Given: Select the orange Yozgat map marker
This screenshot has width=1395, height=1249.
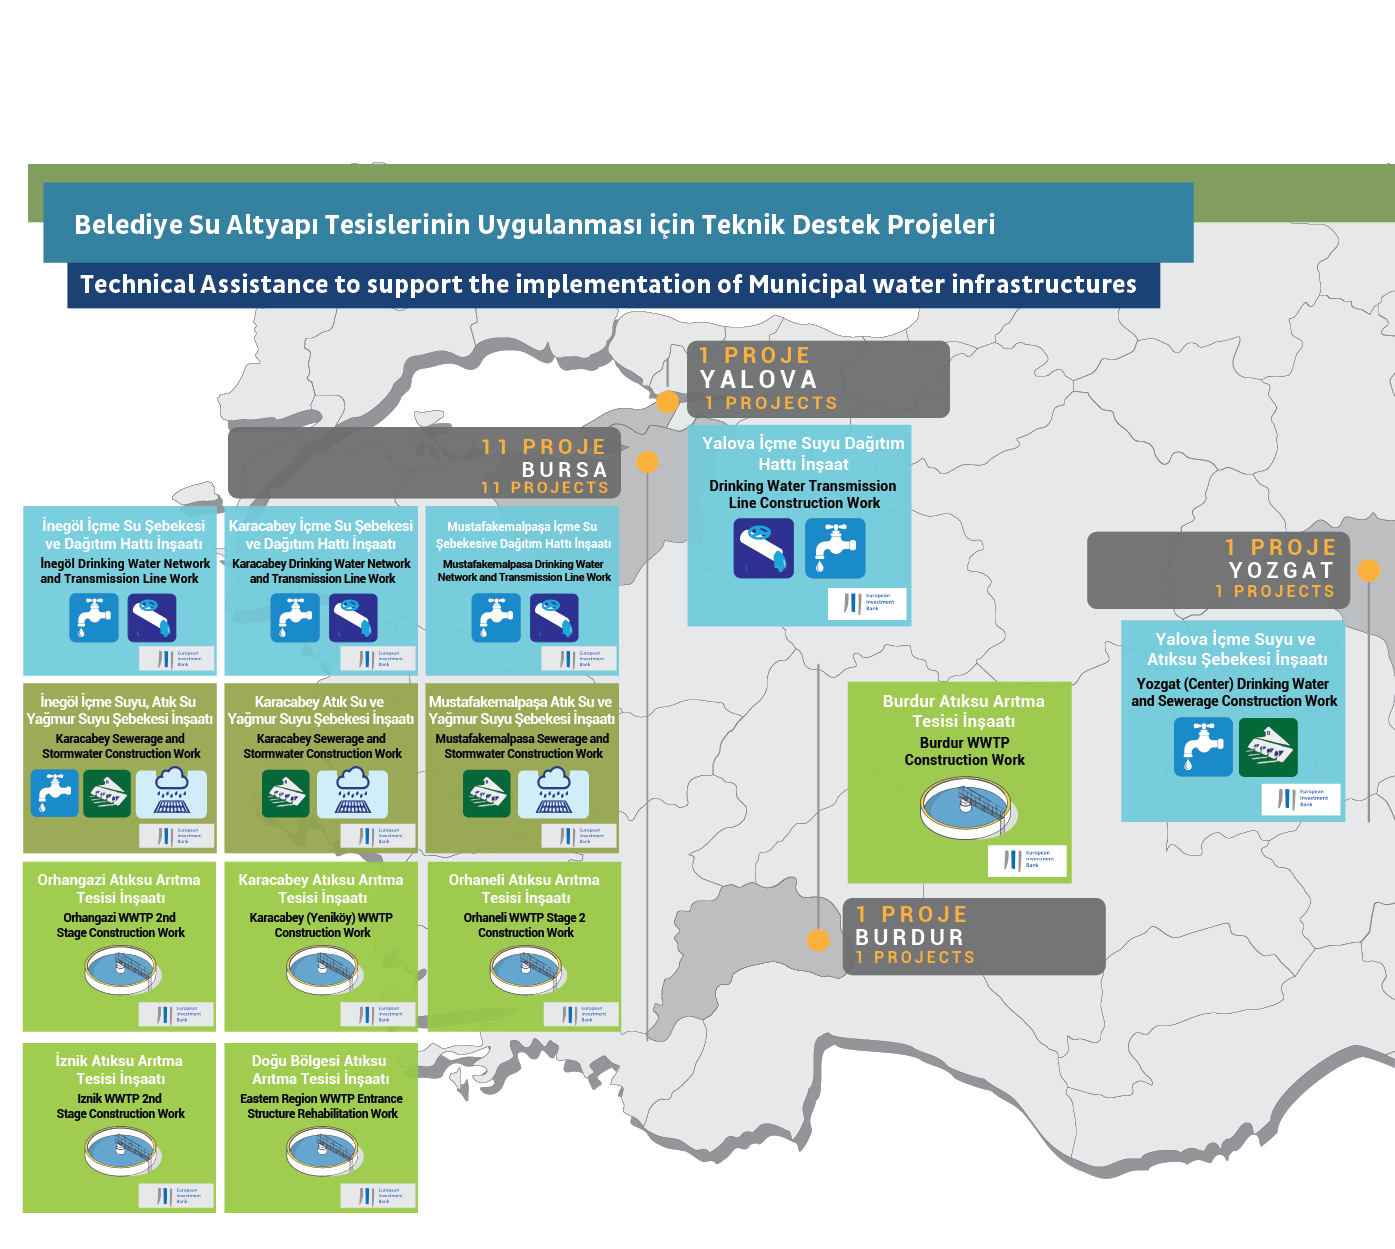Looking at the screenshot, I should click(1369, 570).
